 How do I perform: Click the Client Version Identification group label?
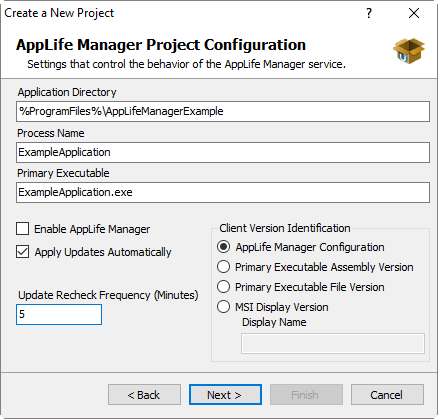tap(285, 228)
